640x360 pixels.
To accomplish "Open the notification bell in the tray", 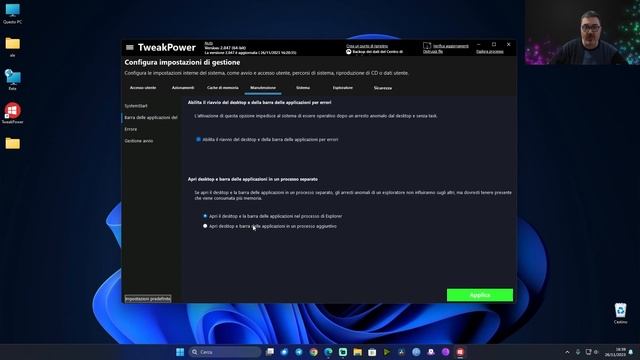I will tap(631, 352).
